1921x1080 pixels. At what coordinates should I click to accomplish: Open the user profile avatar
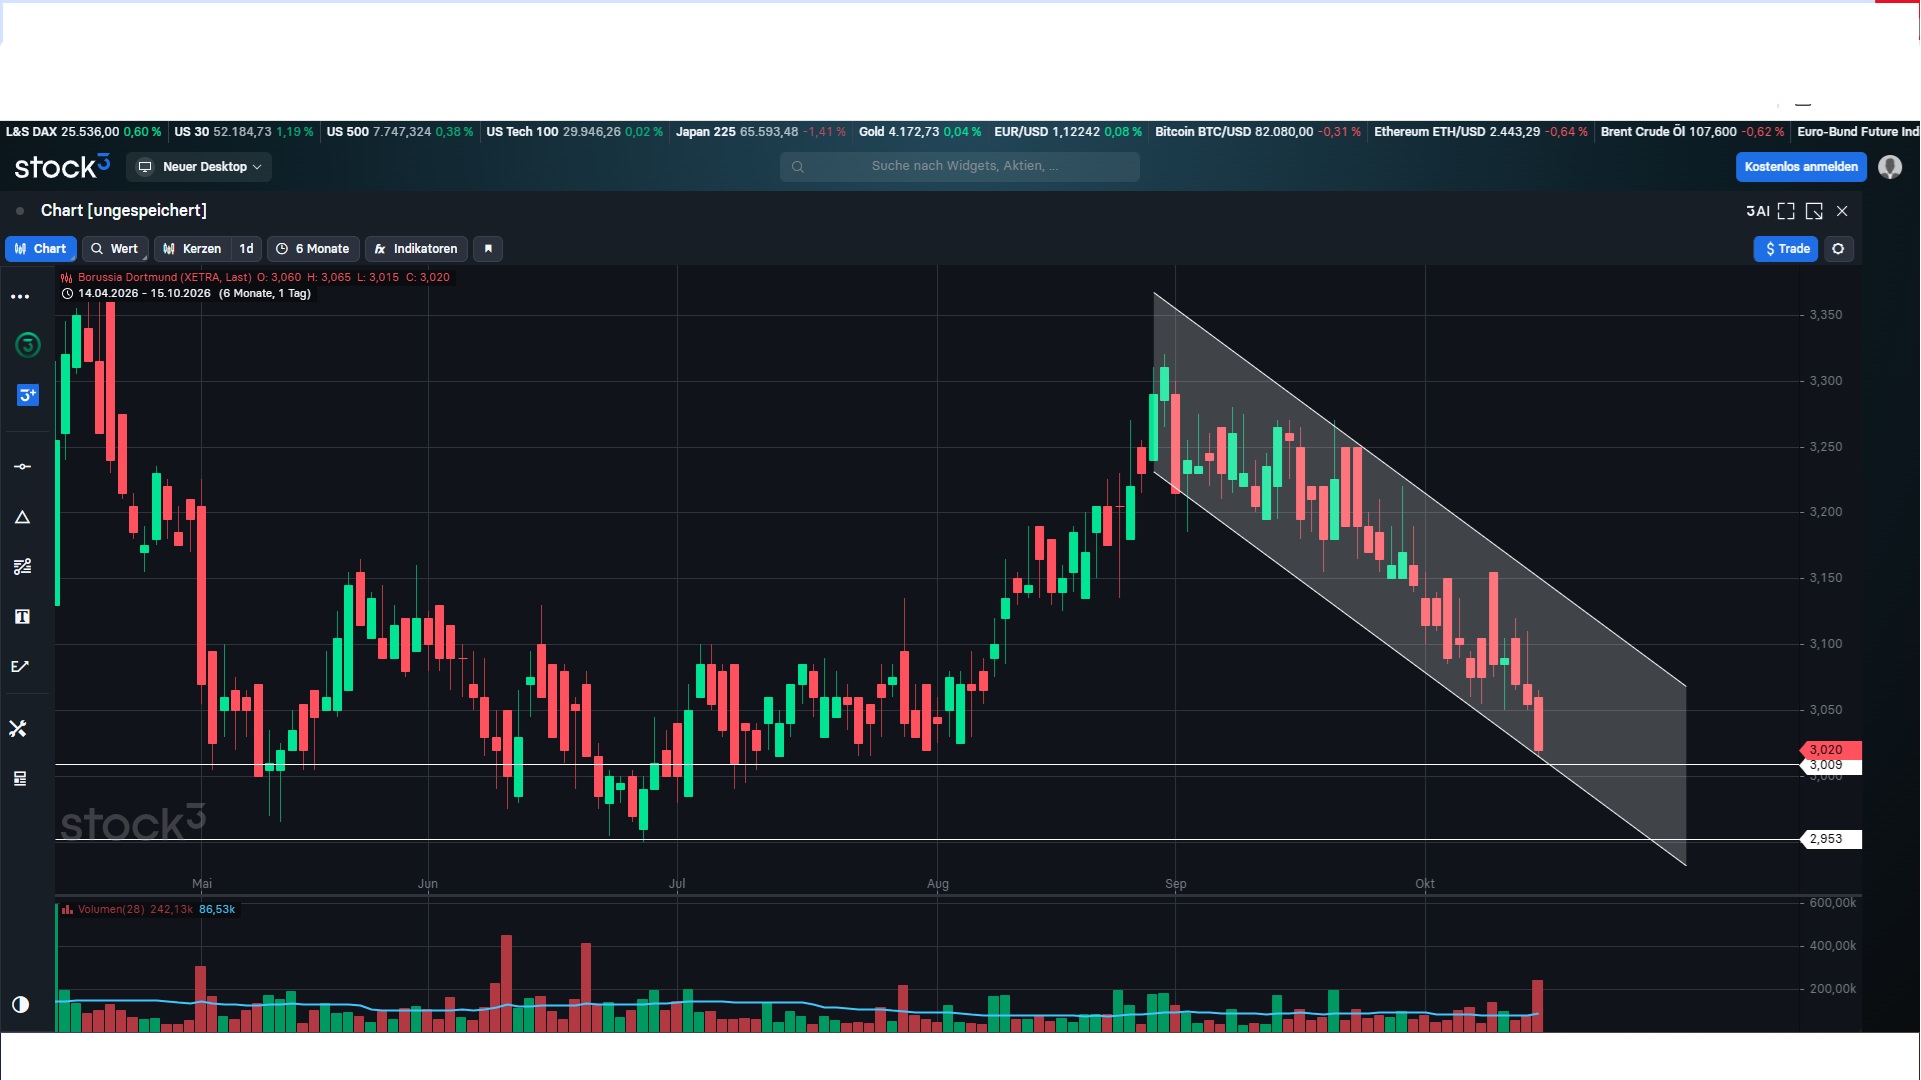coord(1890,167)
